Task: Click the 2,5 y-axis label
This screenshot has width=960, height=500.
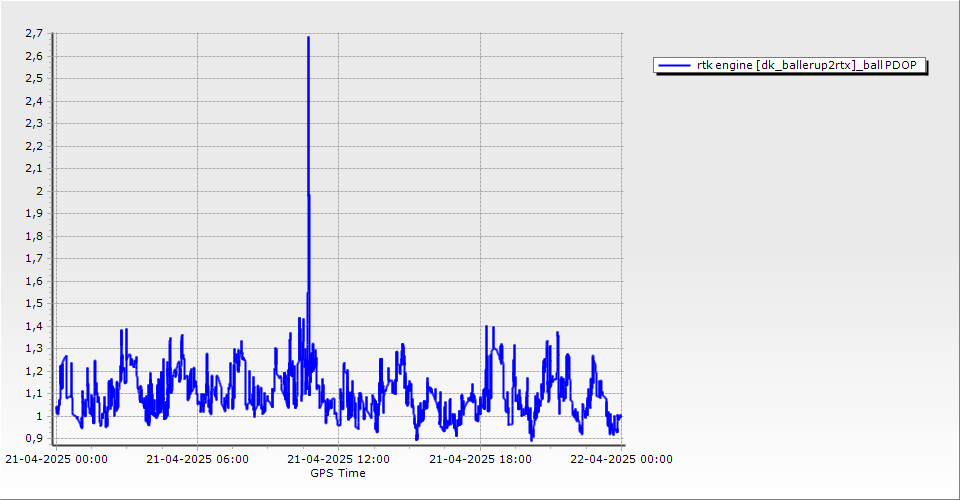Action: point(34,78)
